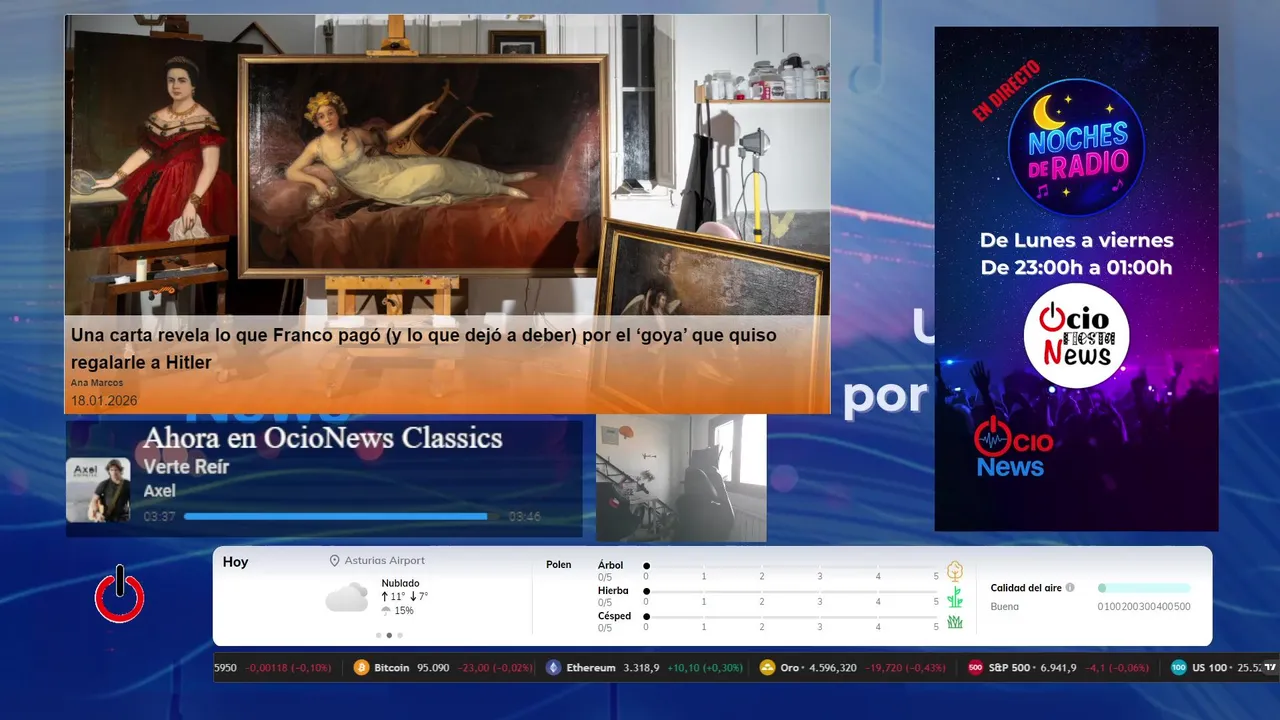This screenshot has height=720, width=1280.
Task: Click the Hoy tab in weather widget
Action: pyautogui.click(x=236, y=562)
